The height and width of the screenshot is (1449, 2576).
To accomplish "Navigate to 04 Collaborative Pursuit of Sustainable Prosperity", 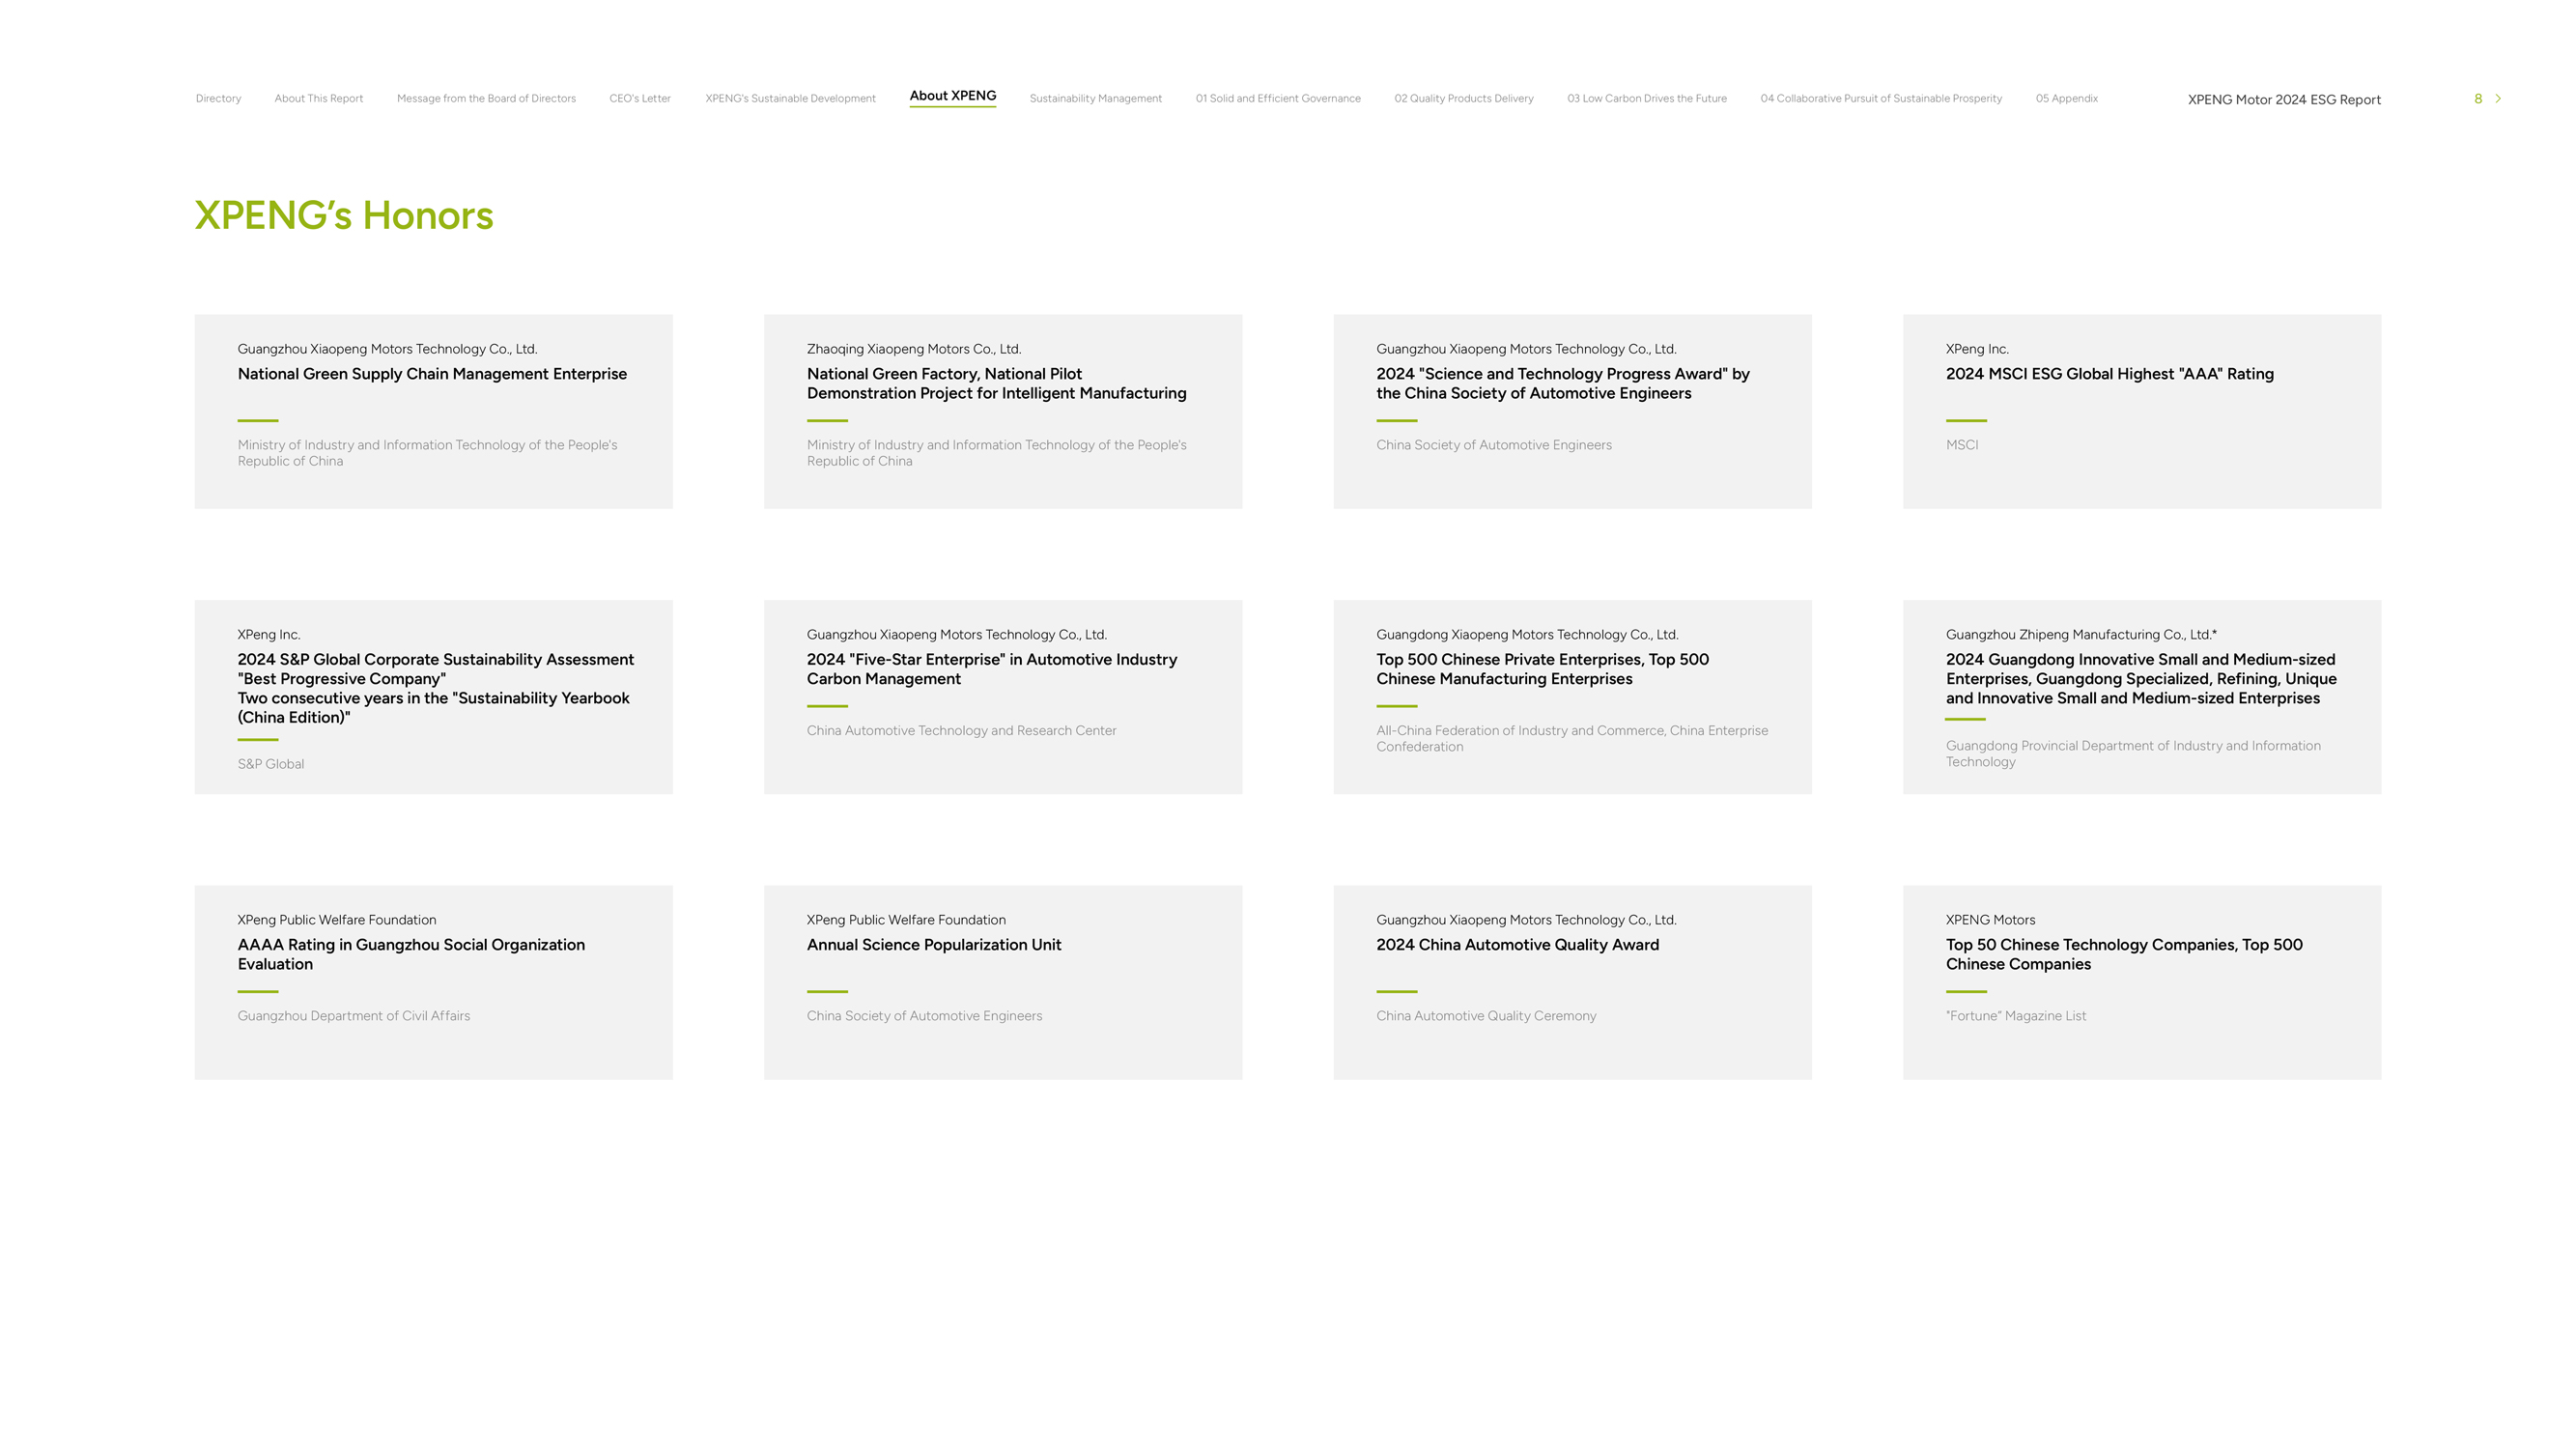I will [1880, 98].
